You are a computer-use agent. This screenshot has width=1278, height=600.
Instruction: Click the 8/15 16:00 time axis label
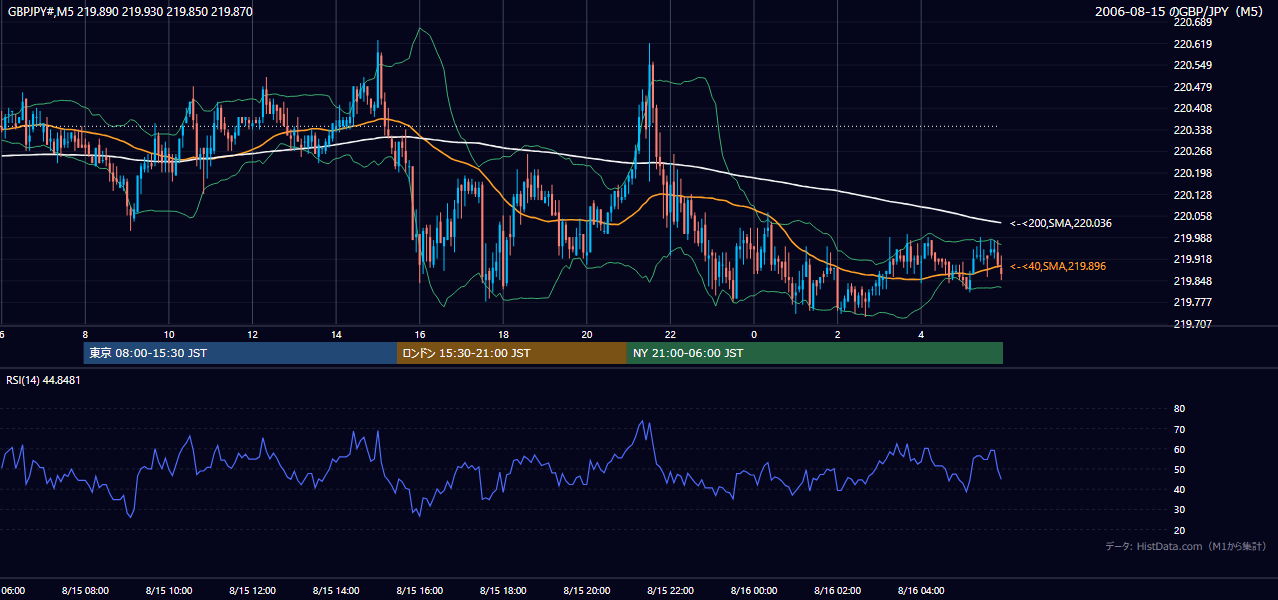[420, 591]
